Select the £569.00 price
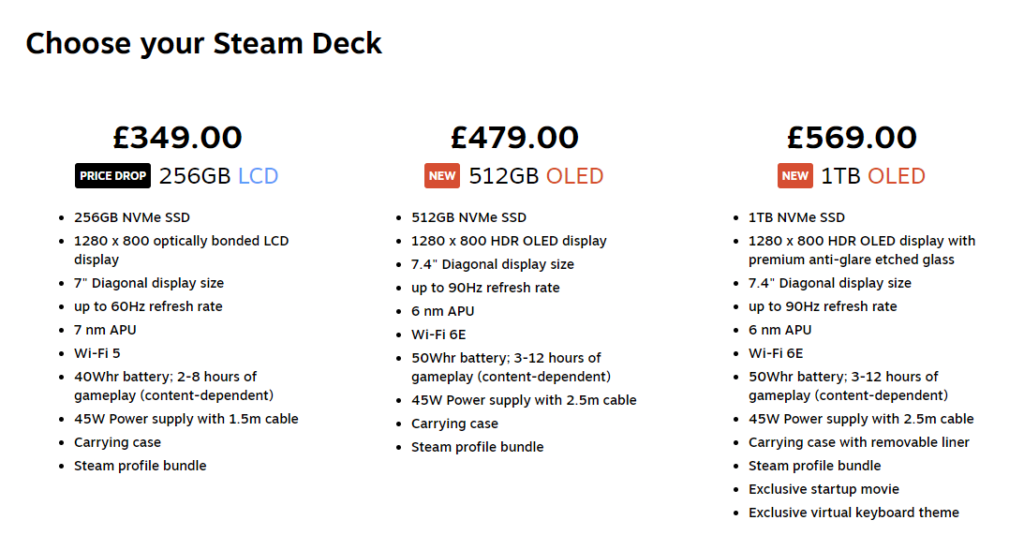1024x550 pixels. pyautogui.click(x=851, y=137)
